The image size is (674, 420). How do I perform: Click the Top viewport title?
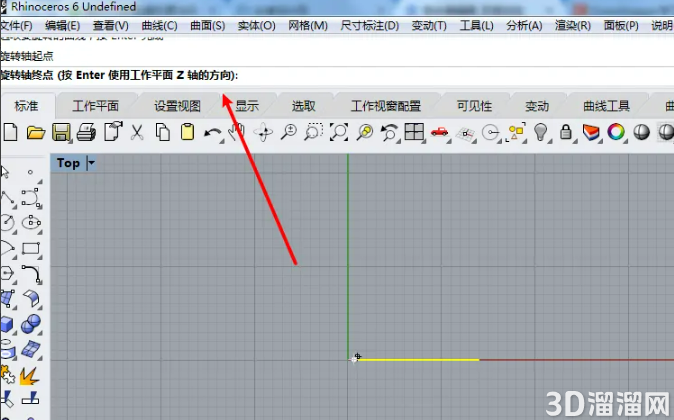coord(68,163)
